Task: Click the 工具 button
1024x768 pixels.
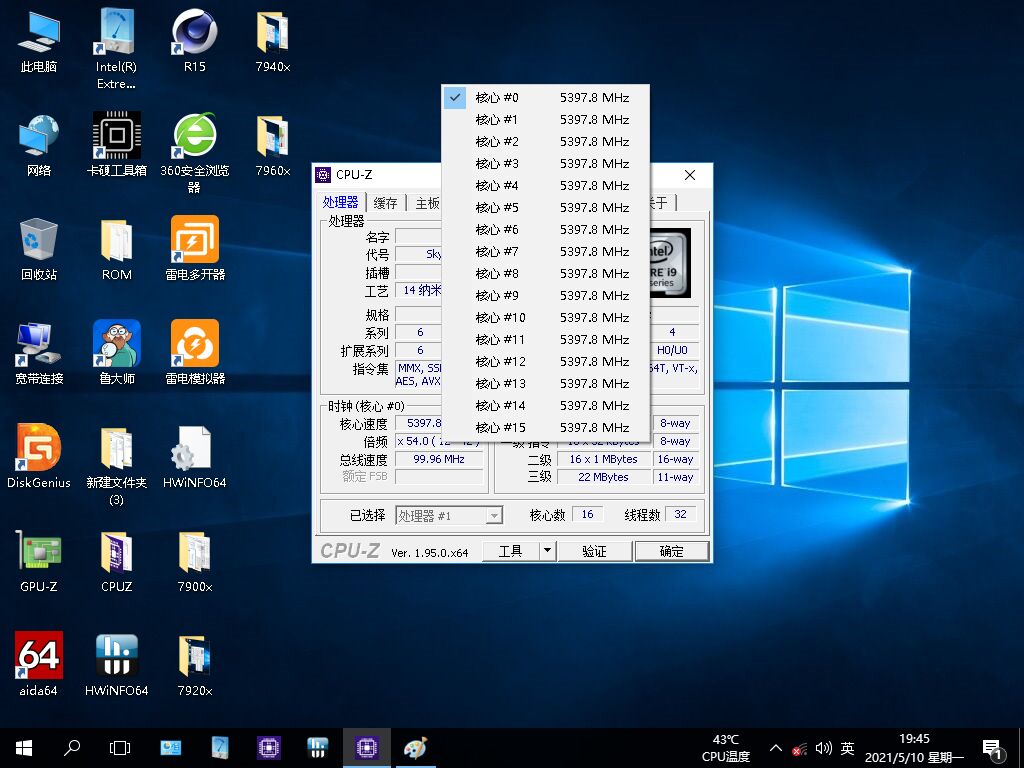Action: point(511,551)
